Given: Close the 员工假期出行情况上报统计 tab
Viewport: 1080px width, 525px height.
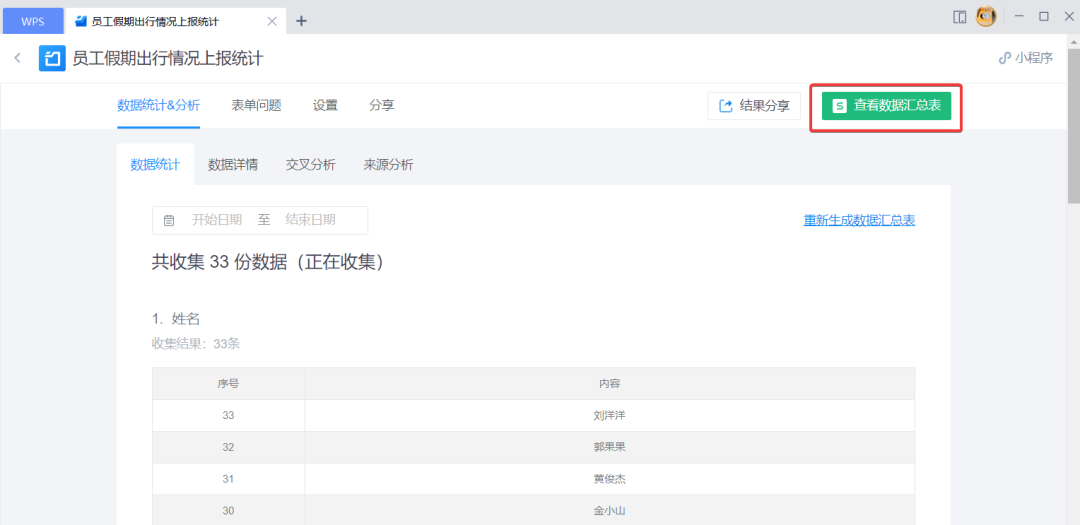Looking at the screenshot, I should pyautogui.click(x=272, y=21).
